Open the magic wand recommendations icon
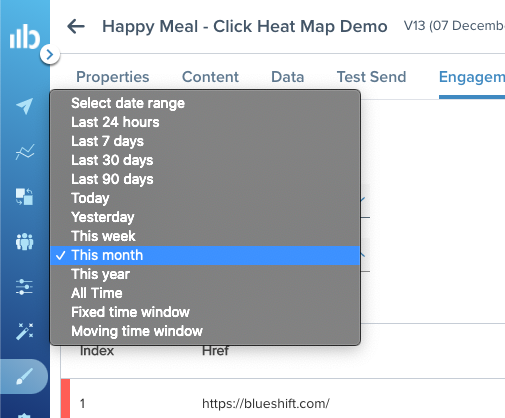This screenshot has height=418, width=505. 24,331
